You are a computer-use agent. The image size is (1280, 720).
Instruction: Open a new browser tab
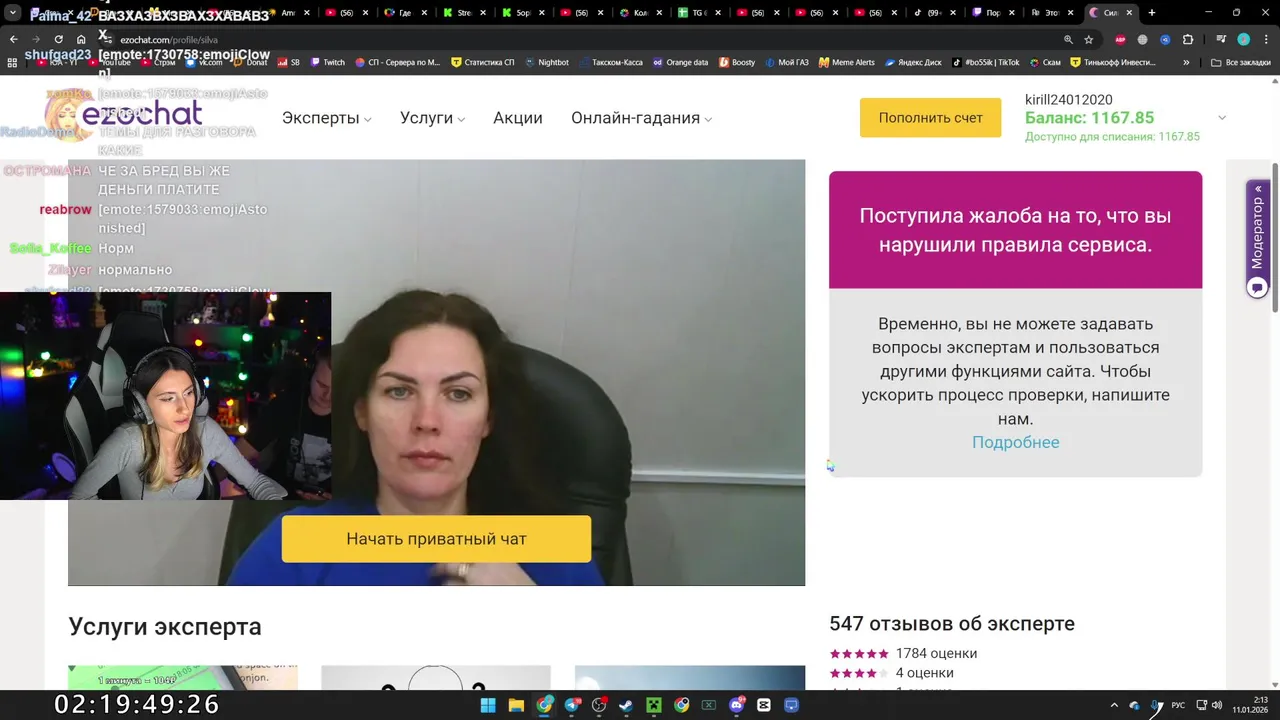1152,13
